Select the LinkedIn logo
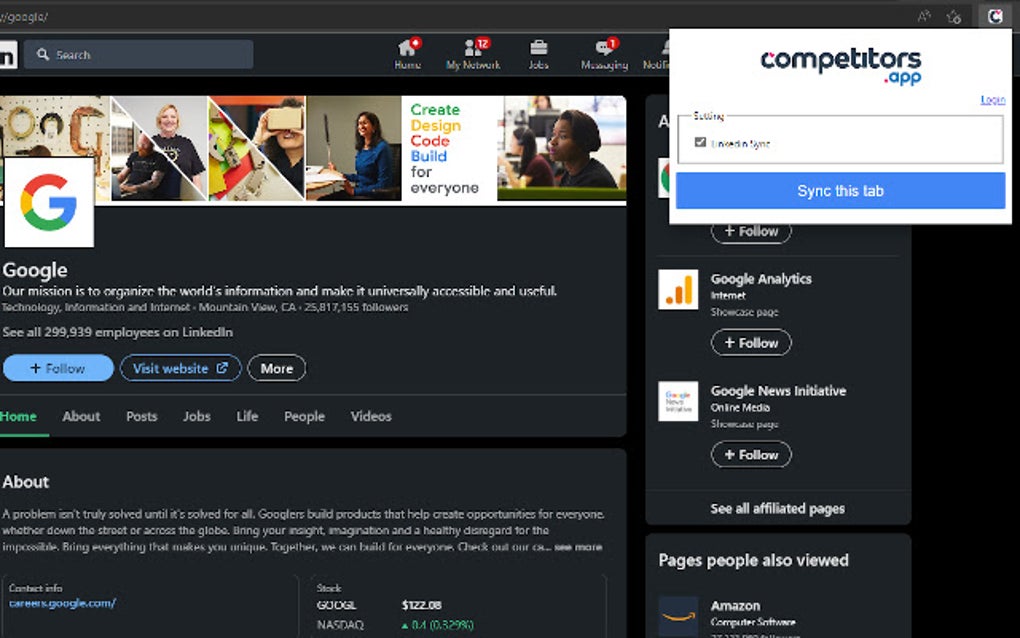1020x638 pixels. (x=8, y=54)
